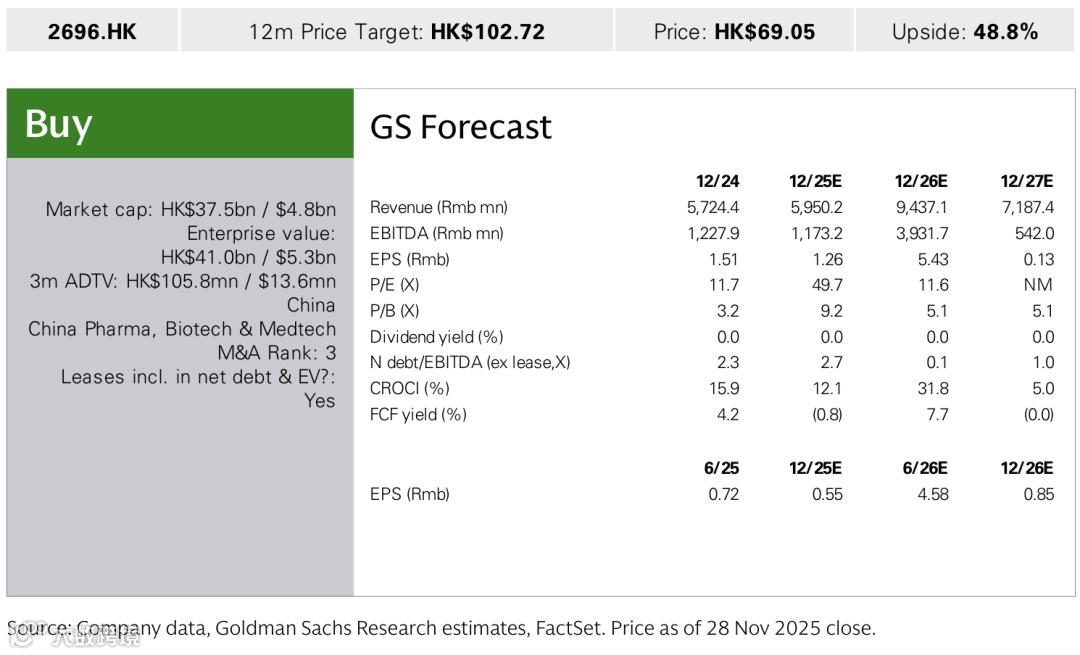Screen dimensions: 1080x655
Task: Click EBITDA value 1,173.2
Action: tap(816, 233)
